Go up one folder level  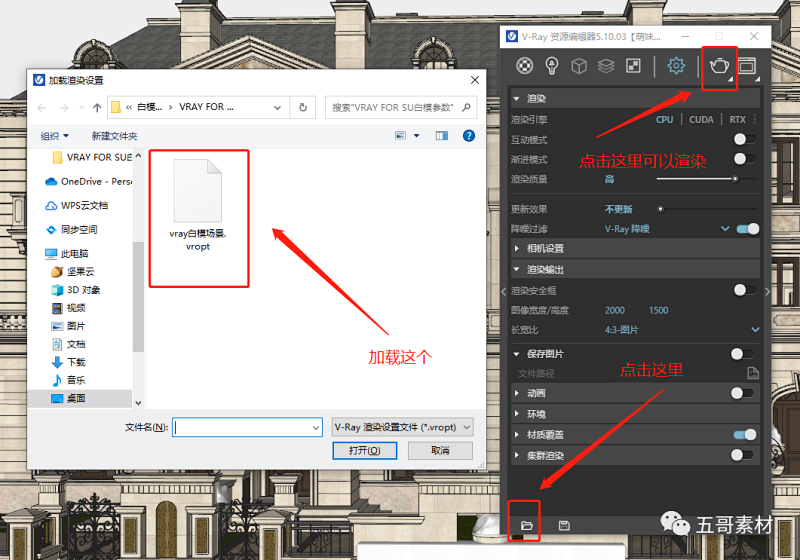tap(97, 108)
